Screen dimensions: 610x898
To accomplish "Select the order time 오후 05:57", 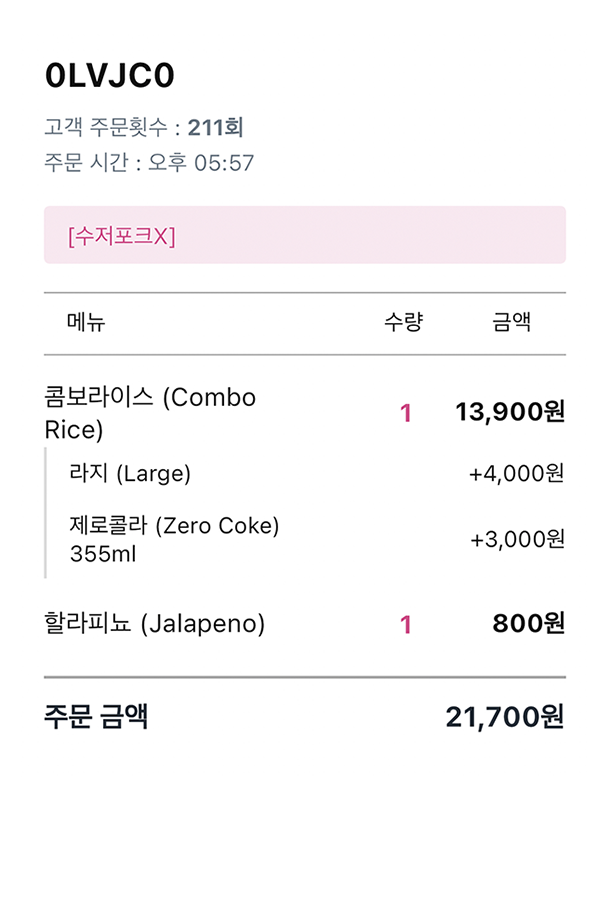I will [201, 163].
